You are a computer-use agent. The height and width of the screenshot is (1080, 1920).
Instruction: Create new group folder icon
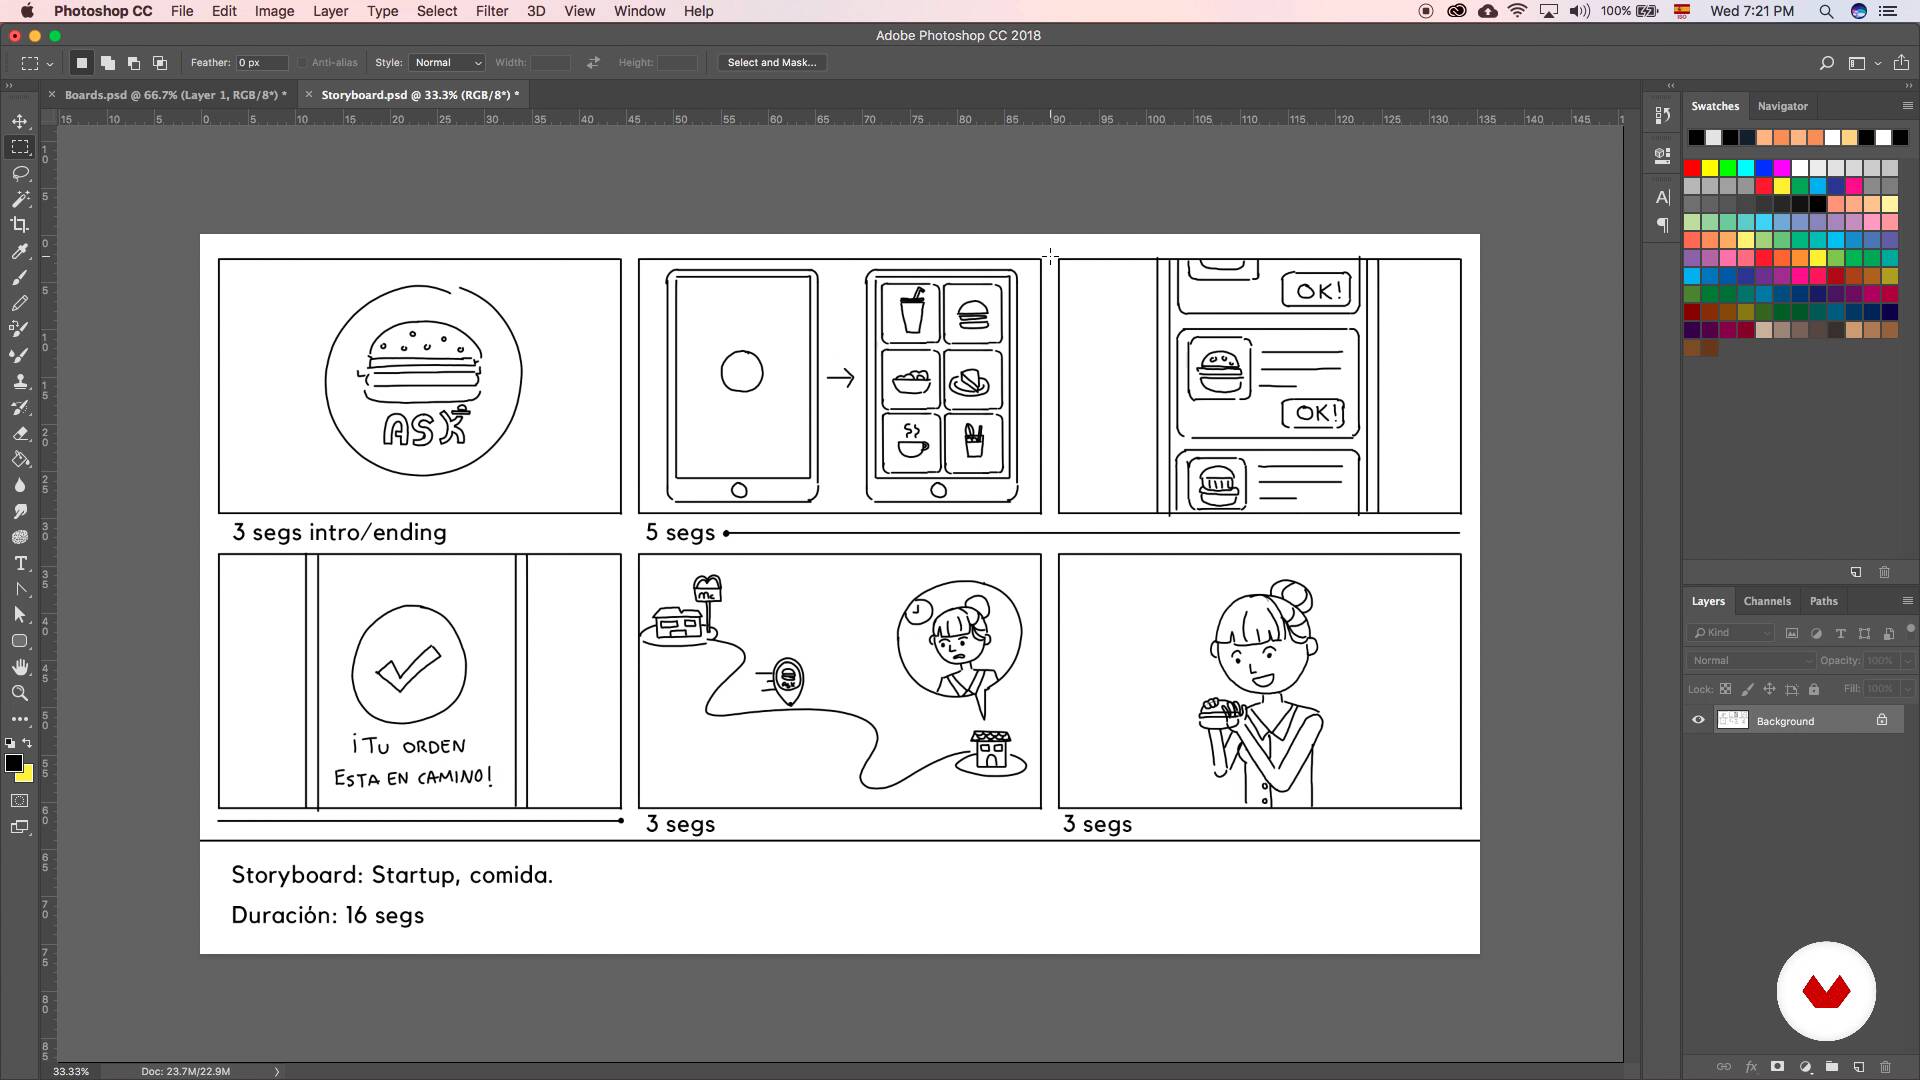pyautogui.click(x=1832, y=1067)
